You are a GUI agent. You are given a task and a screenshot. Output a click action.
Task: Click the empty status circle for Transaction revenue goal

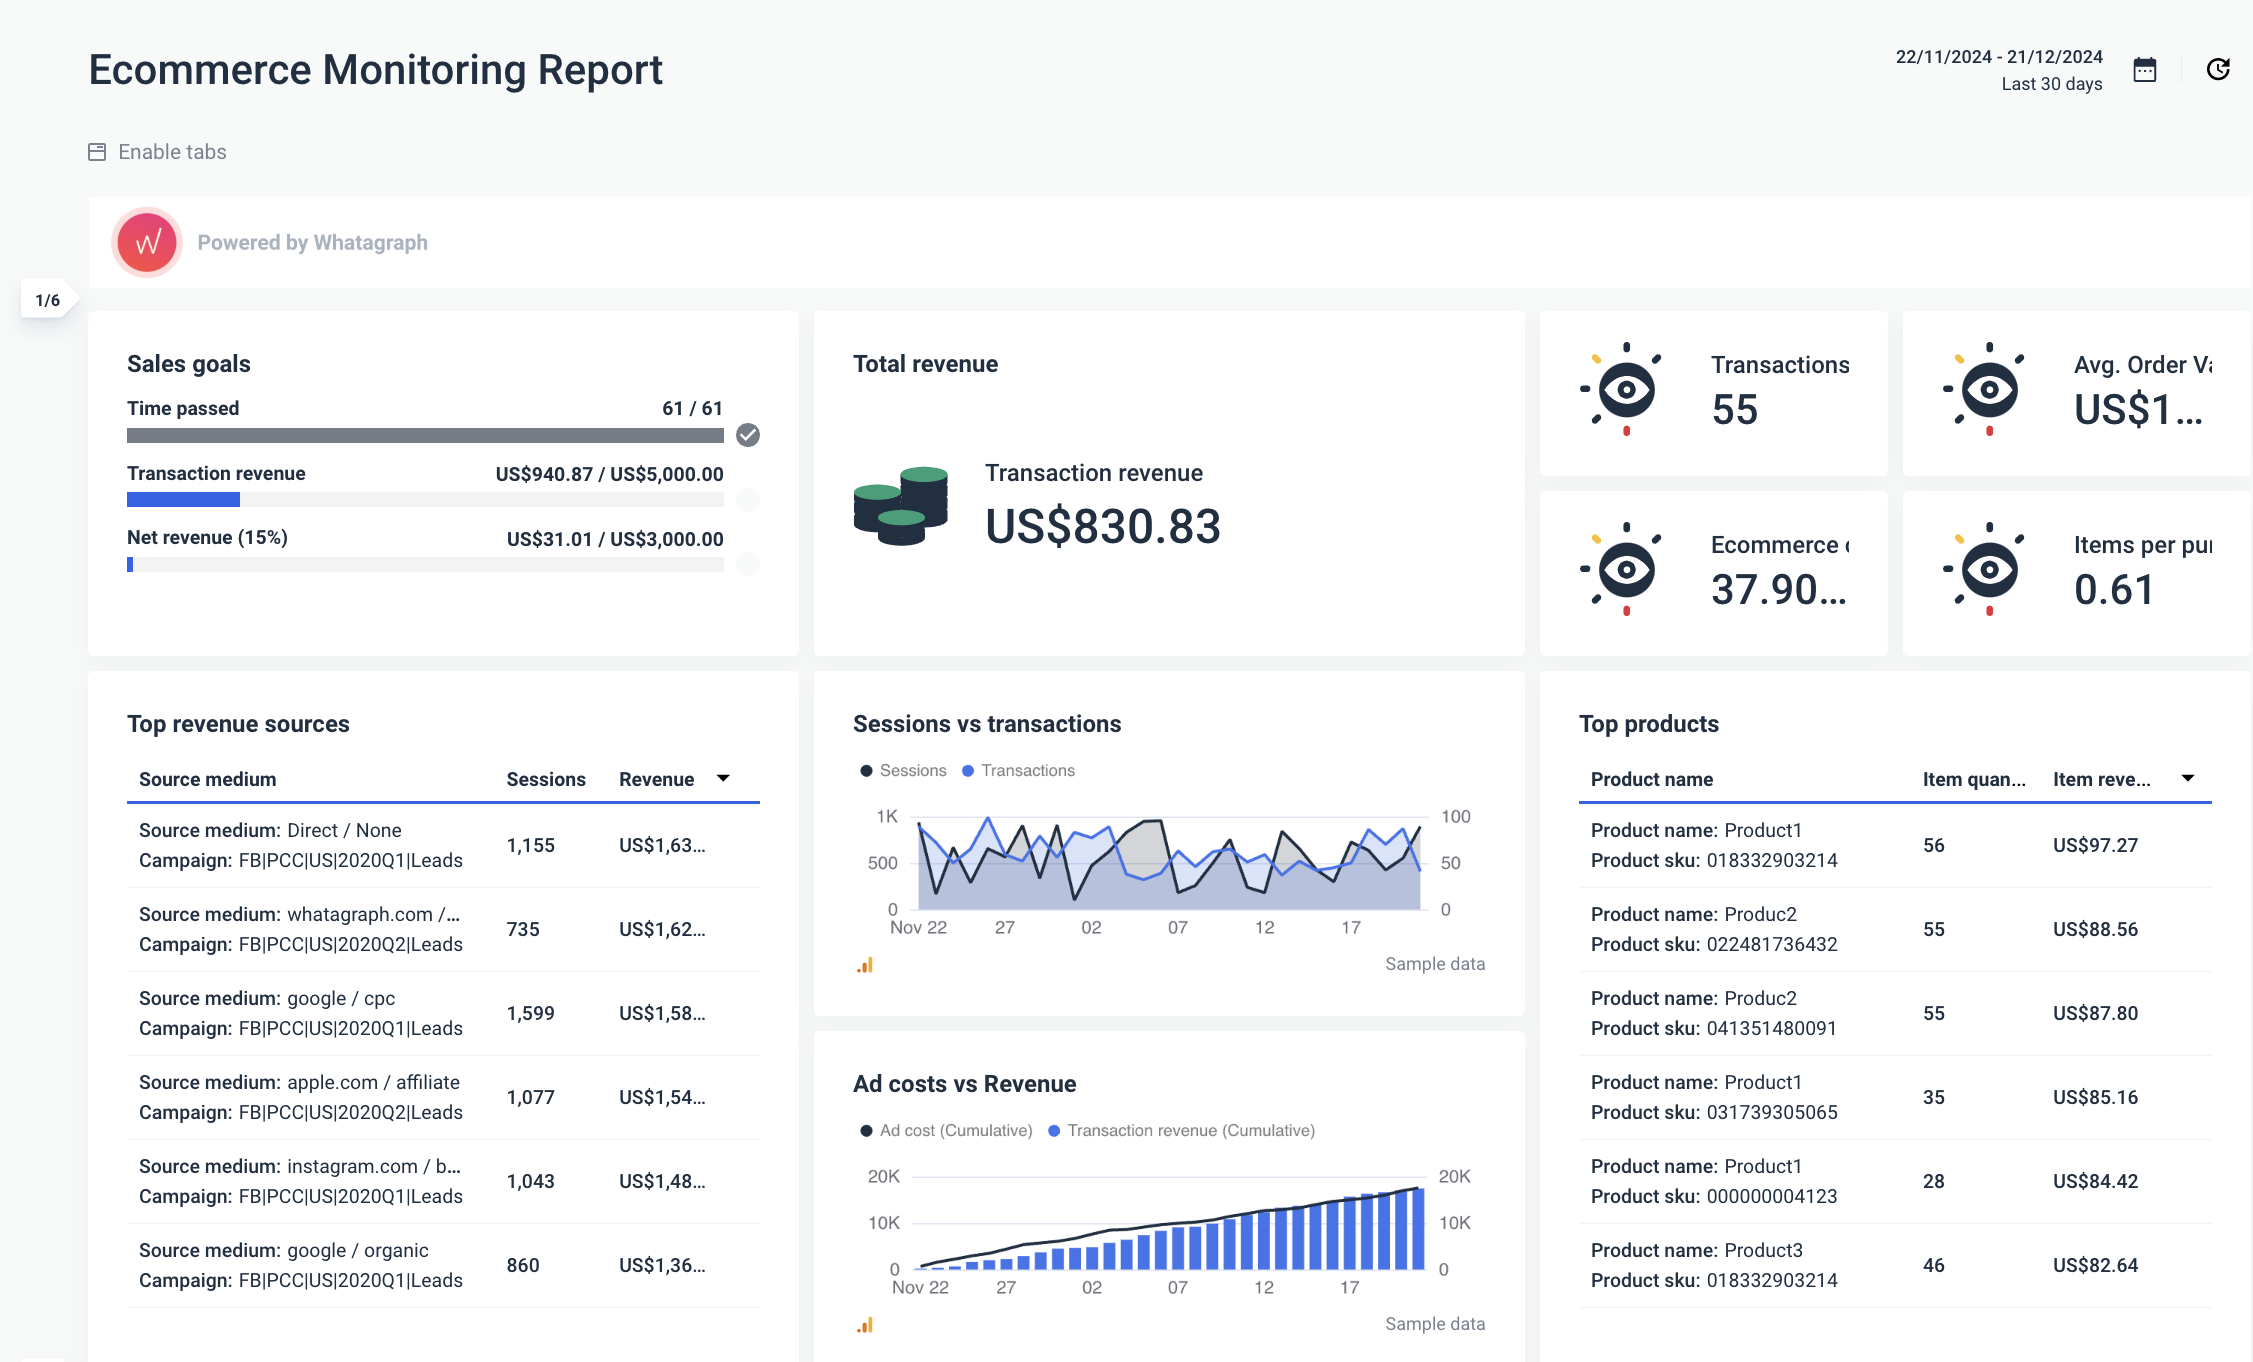748,500
